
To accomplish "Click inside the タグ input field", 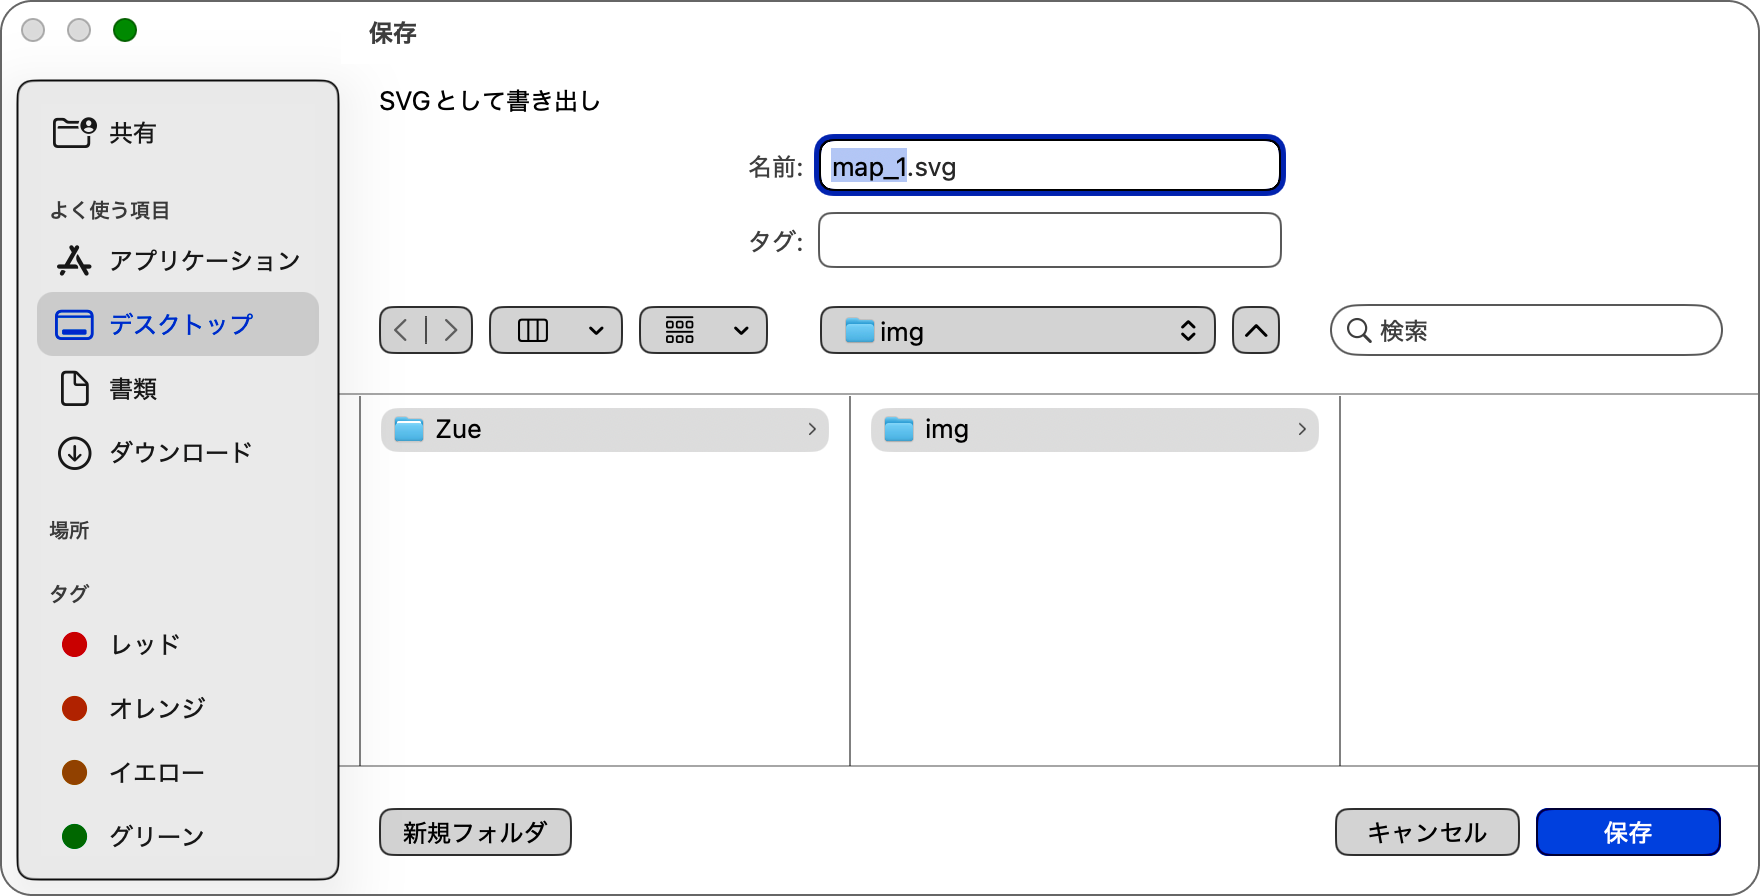I will click(x=1048, y=240).
